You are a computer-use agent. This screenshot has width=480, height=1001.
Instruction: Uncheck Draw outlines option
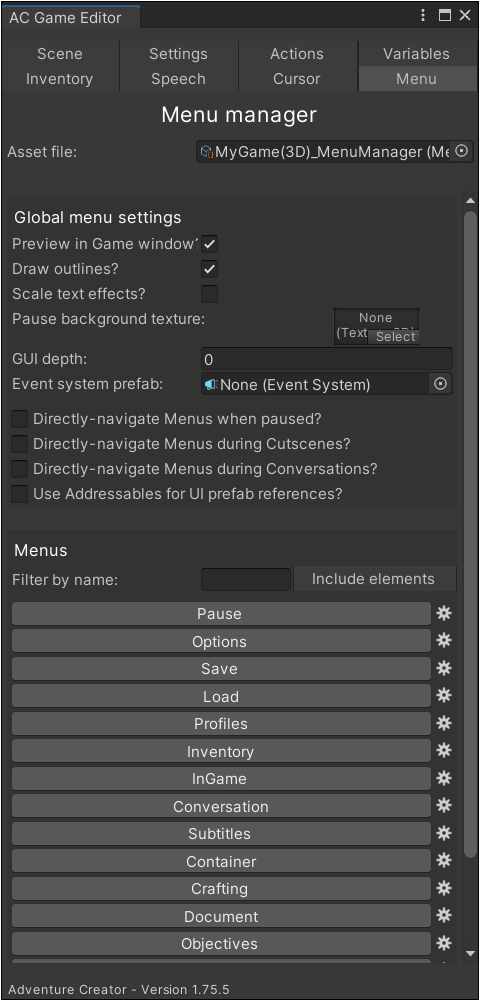(209, 269)
